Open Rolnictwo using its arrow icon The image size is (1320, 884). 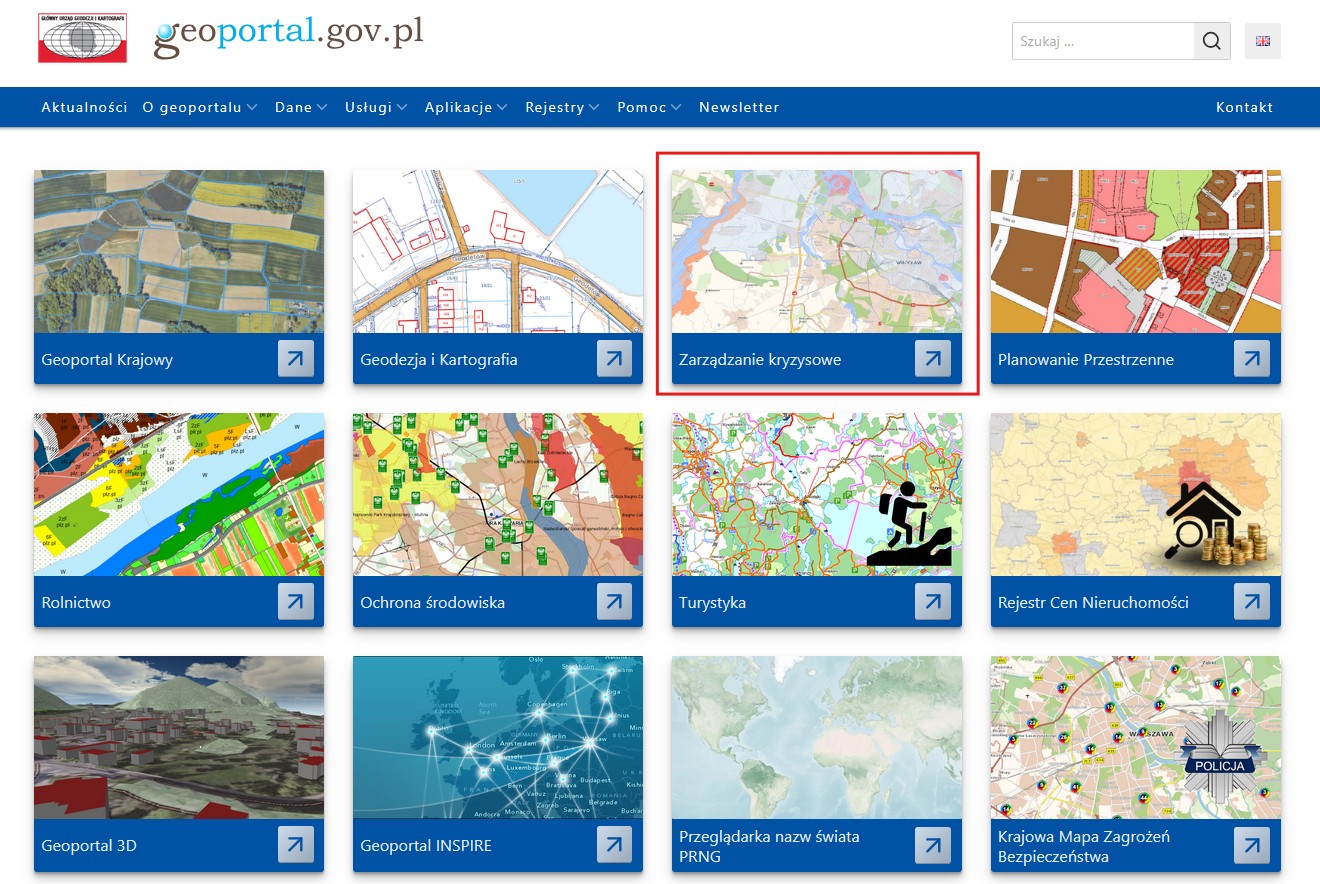tap(295, 601)
